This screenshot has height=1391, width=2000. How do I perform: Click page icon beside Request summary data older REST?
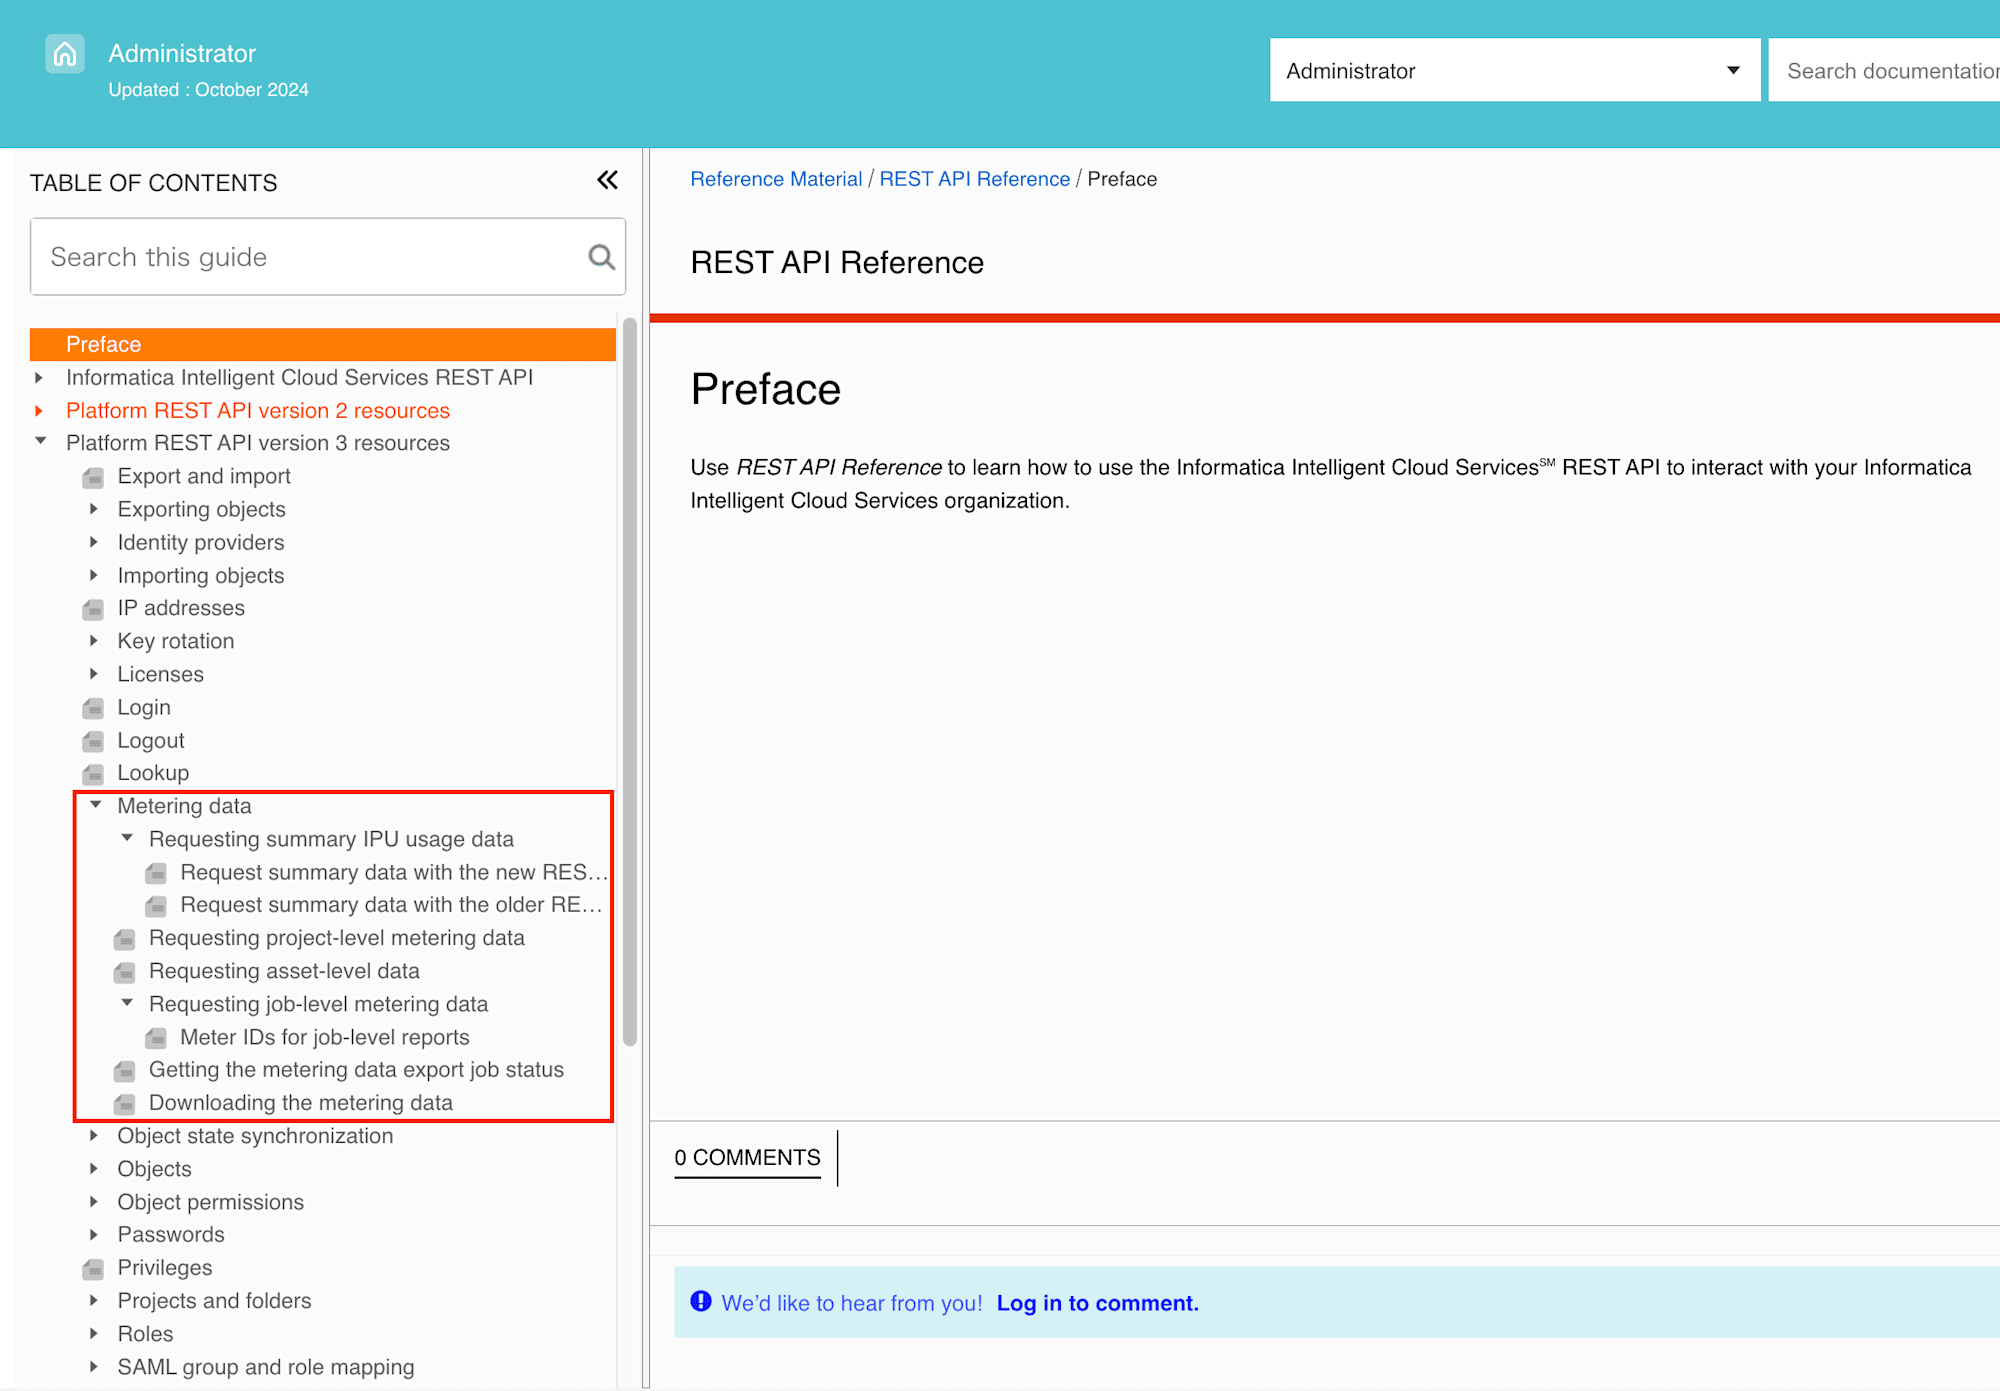pos(156,906)
